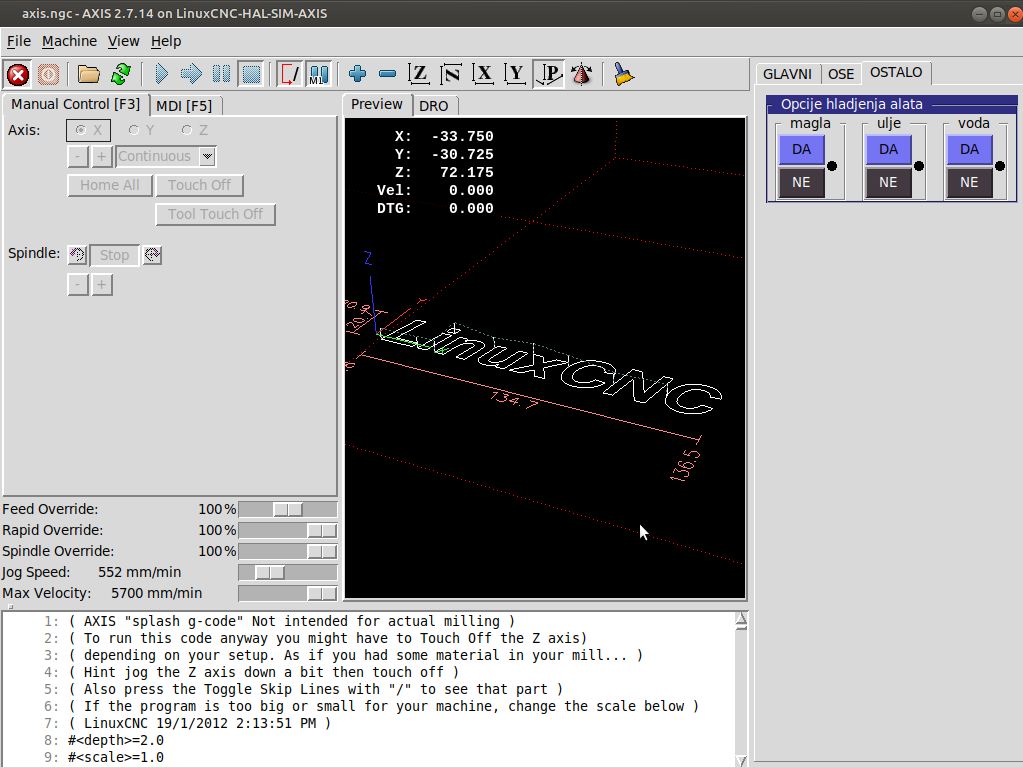This screenshot has height=768, width=1023.
Task: Toggle optional pause M1
Action: (319, 74)
